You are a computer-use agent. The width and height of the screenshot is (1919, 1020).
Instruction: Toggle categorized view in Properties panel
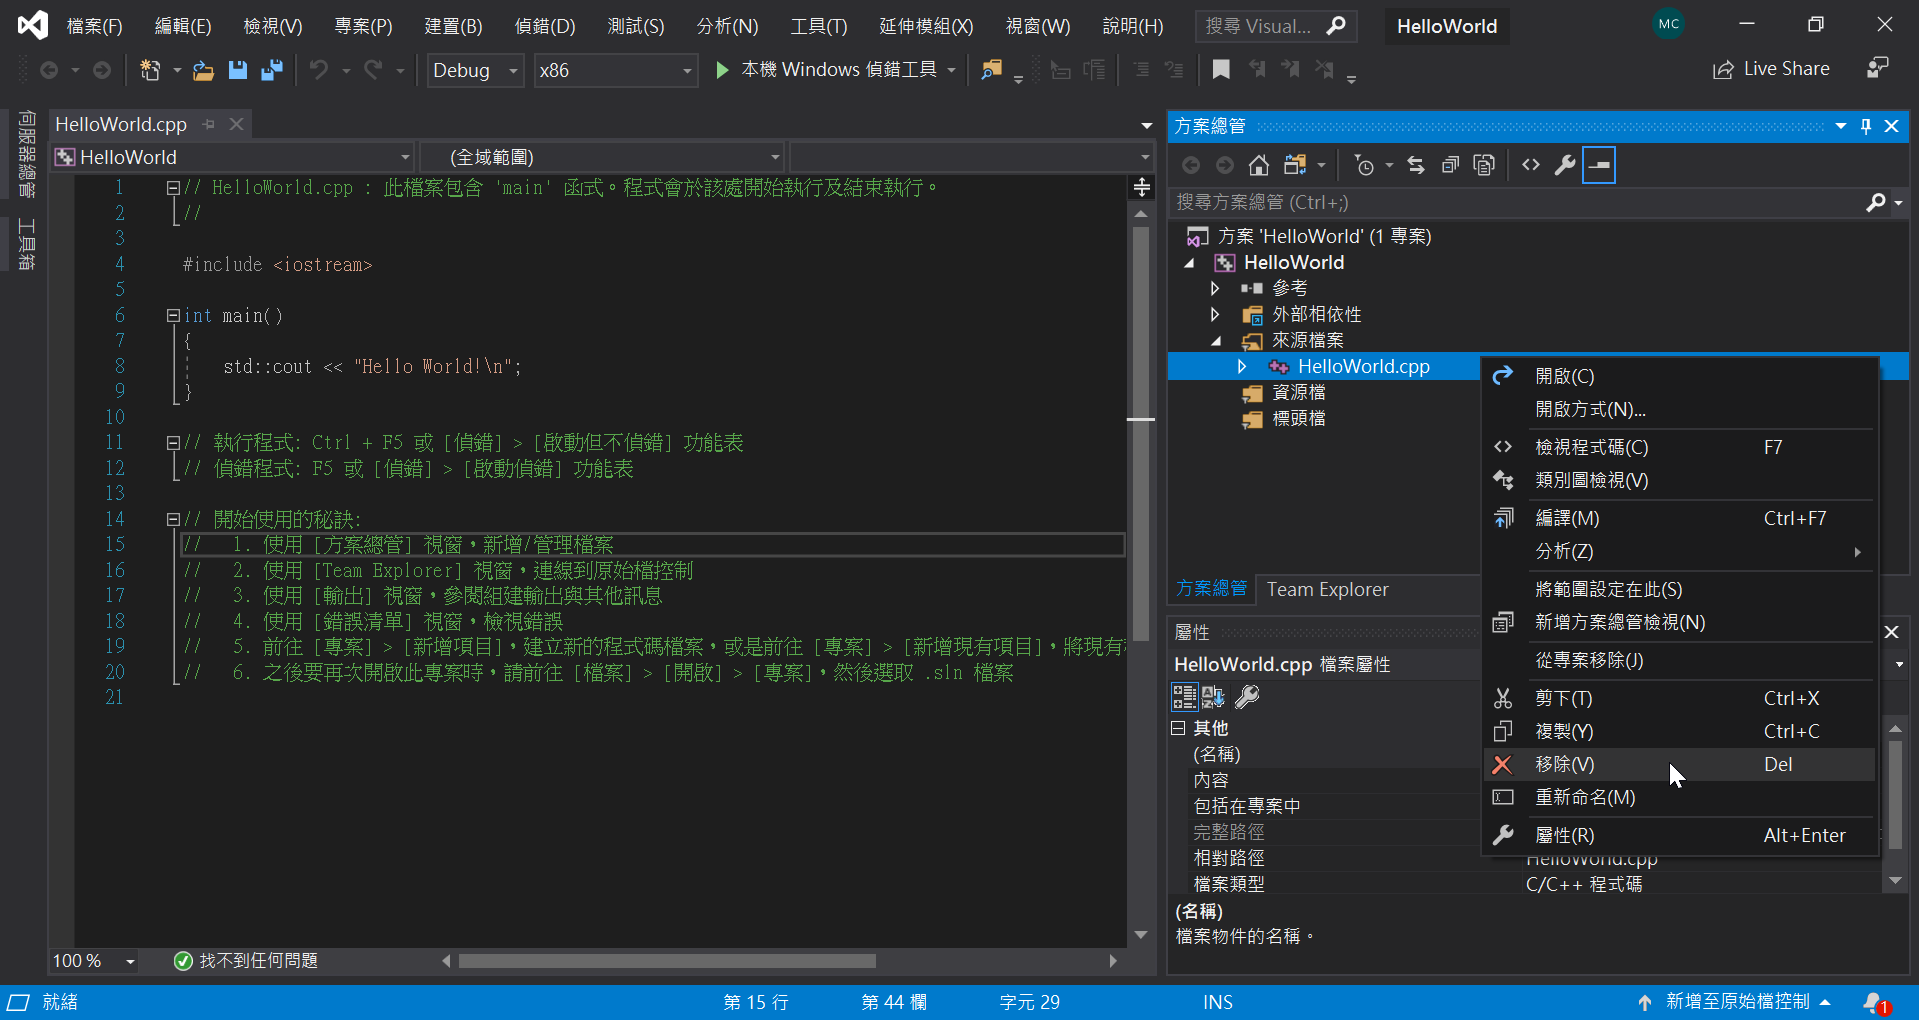(1184, 697)
